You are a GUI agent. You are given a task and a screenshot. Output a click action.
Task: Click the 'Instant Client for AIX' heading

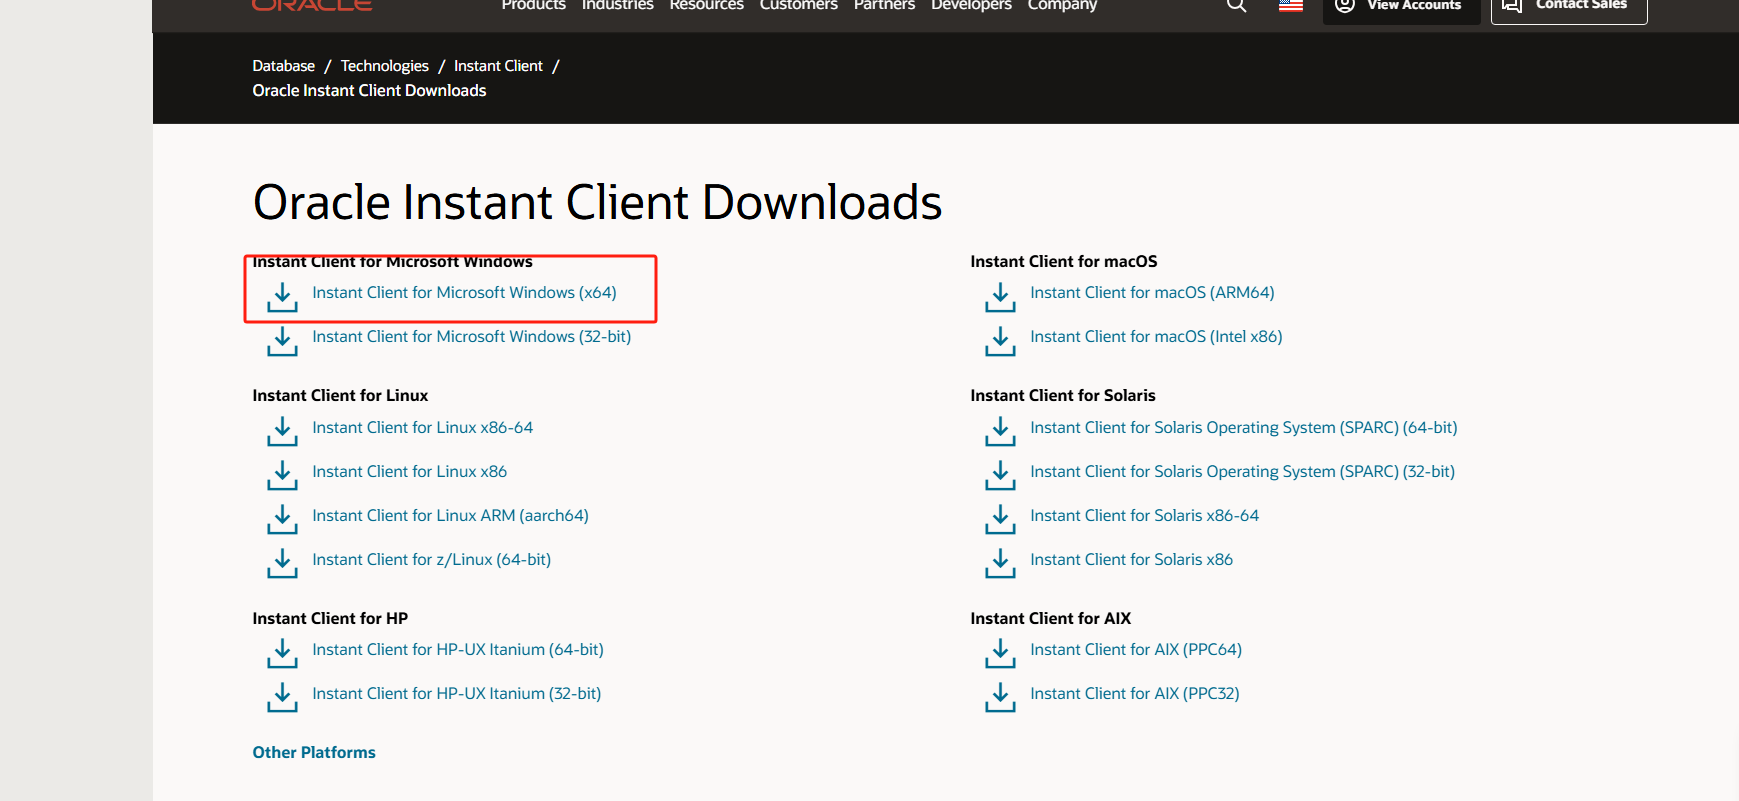click(1051, 619)
